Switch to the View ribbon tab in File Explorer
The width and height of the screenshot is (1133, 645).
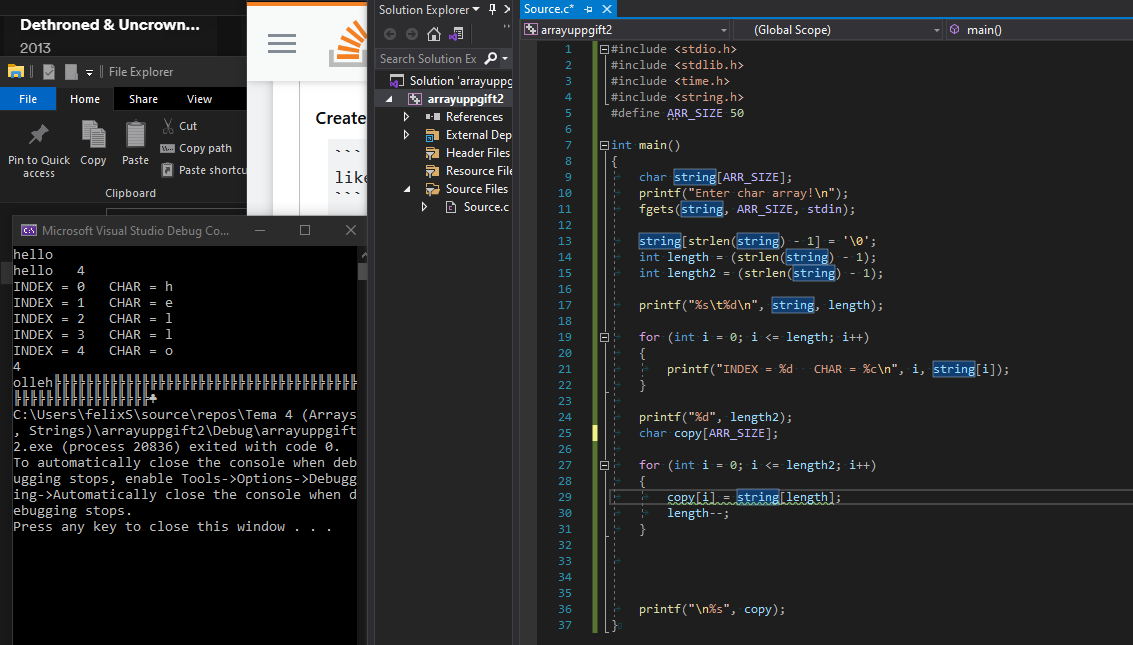pos(199,99)
